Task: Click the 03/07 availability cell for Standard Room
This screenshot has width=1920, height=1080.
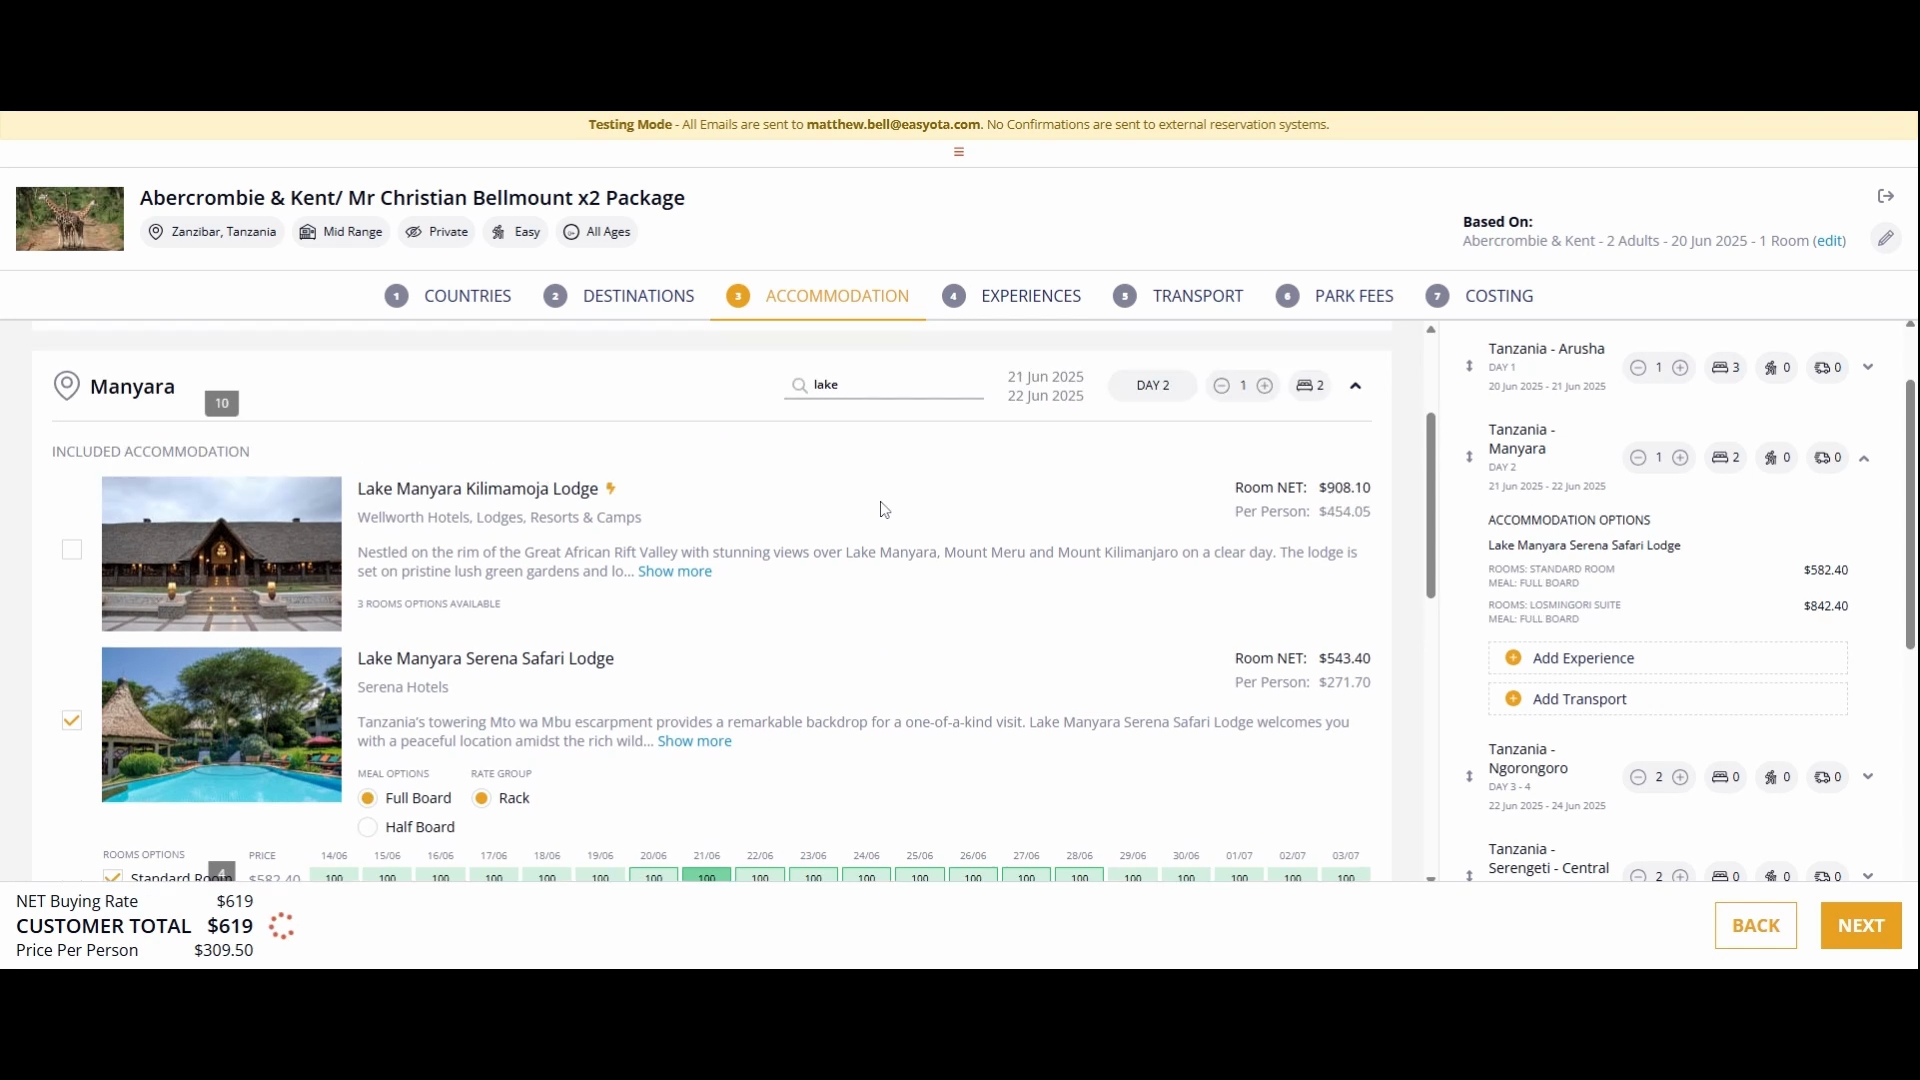Action: [1346, 877]
